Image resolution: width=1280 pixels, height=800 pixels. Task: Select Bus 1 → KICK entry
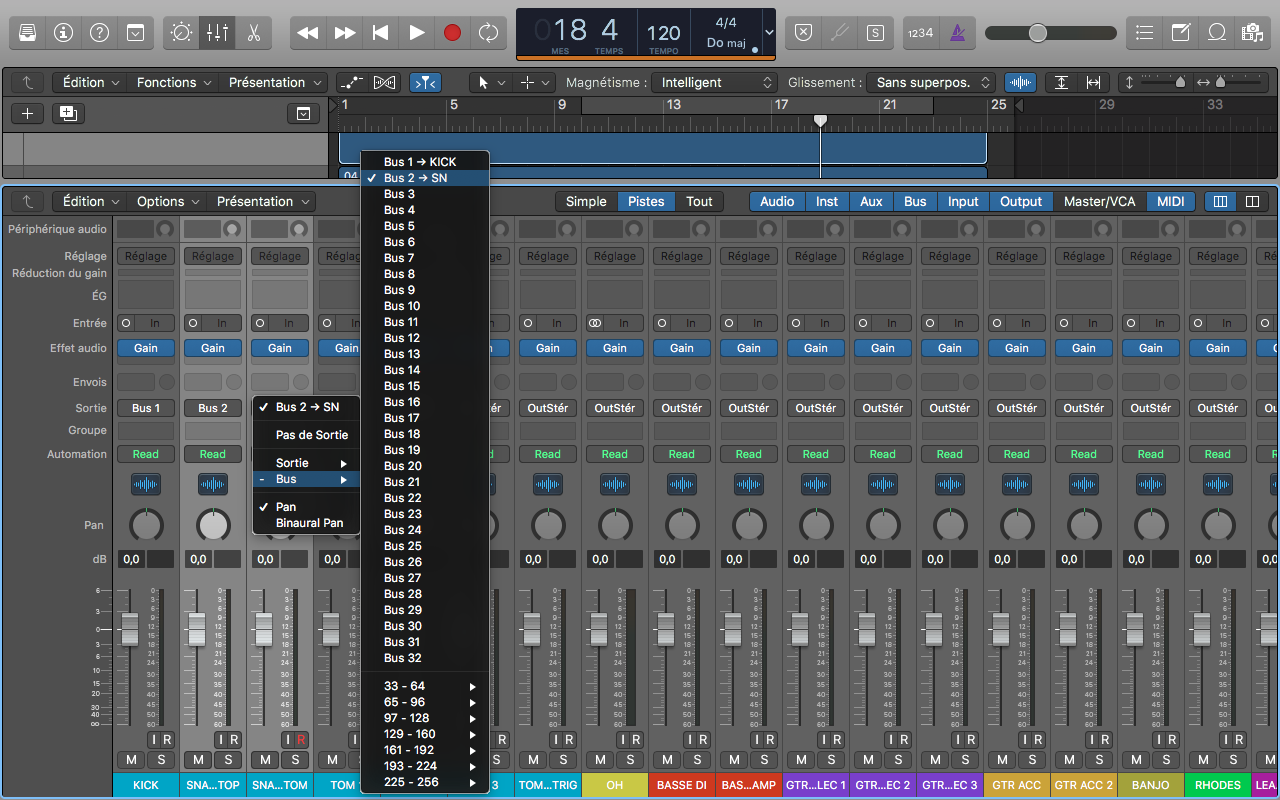click(x=426, y=162)
